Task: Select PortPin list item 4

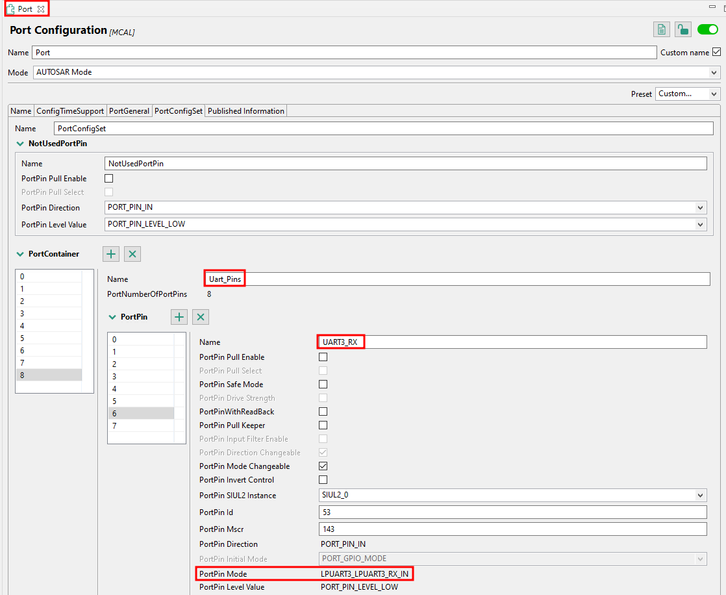Action: point(141,388)
